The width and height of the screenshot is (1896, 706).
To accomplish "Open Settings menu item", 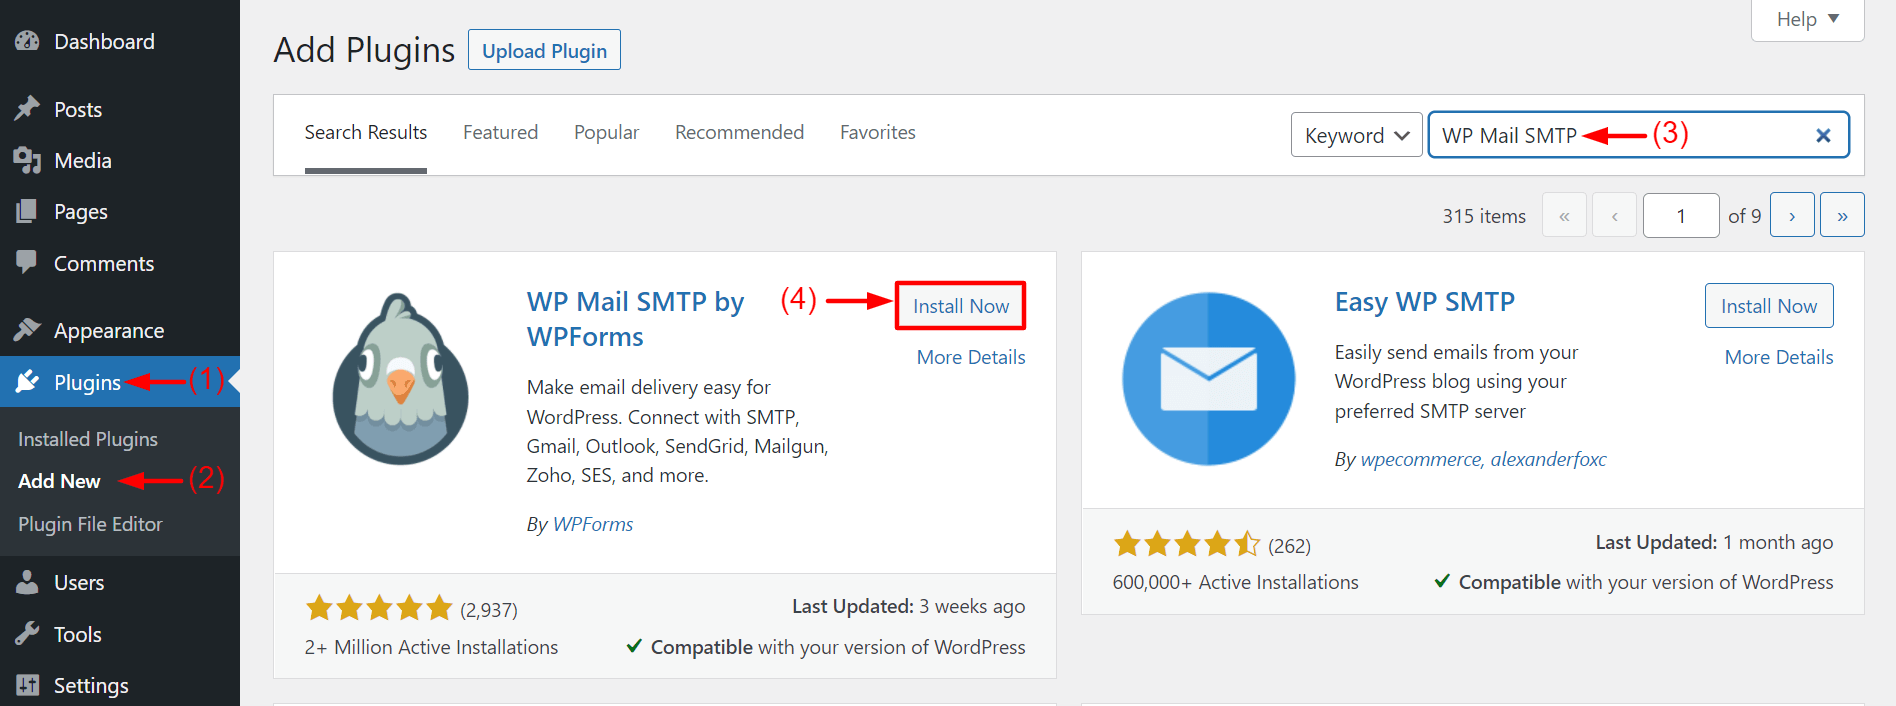I will [120, 685].
